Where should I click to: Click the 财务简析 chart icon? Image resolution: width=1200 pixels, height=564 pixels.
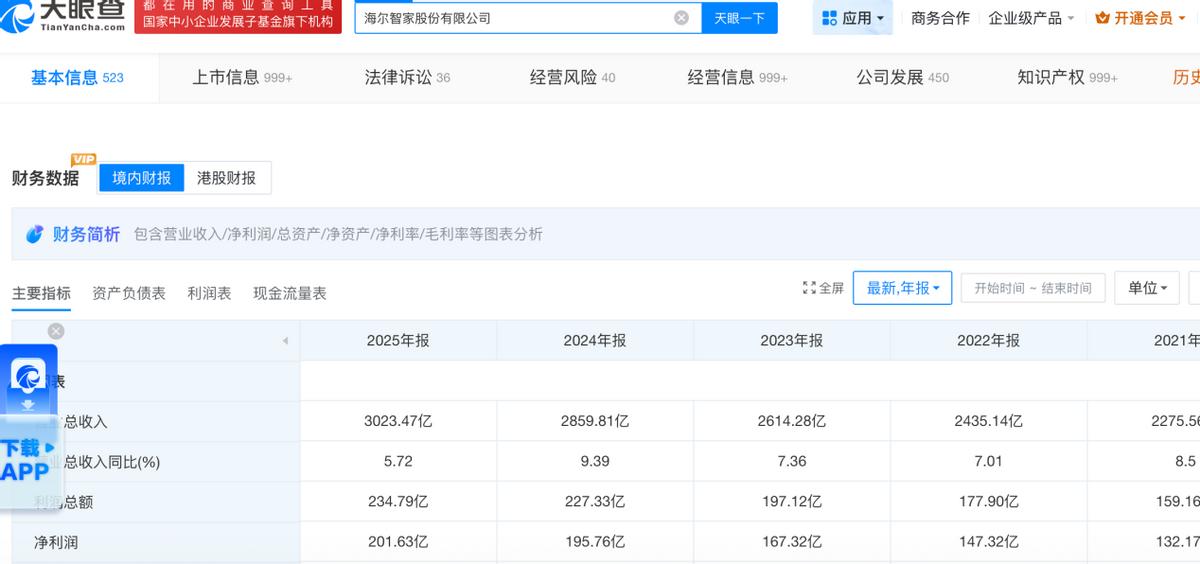pyautogui.click(x=35, y=234)
